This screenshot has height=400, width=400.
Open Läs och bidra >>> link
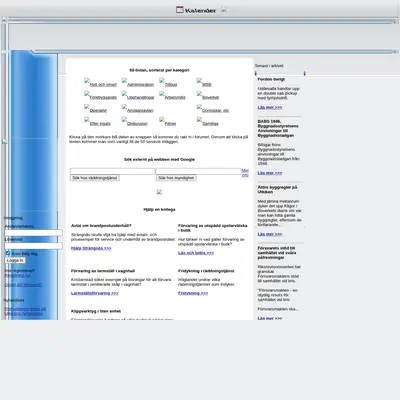click(196, 253)
